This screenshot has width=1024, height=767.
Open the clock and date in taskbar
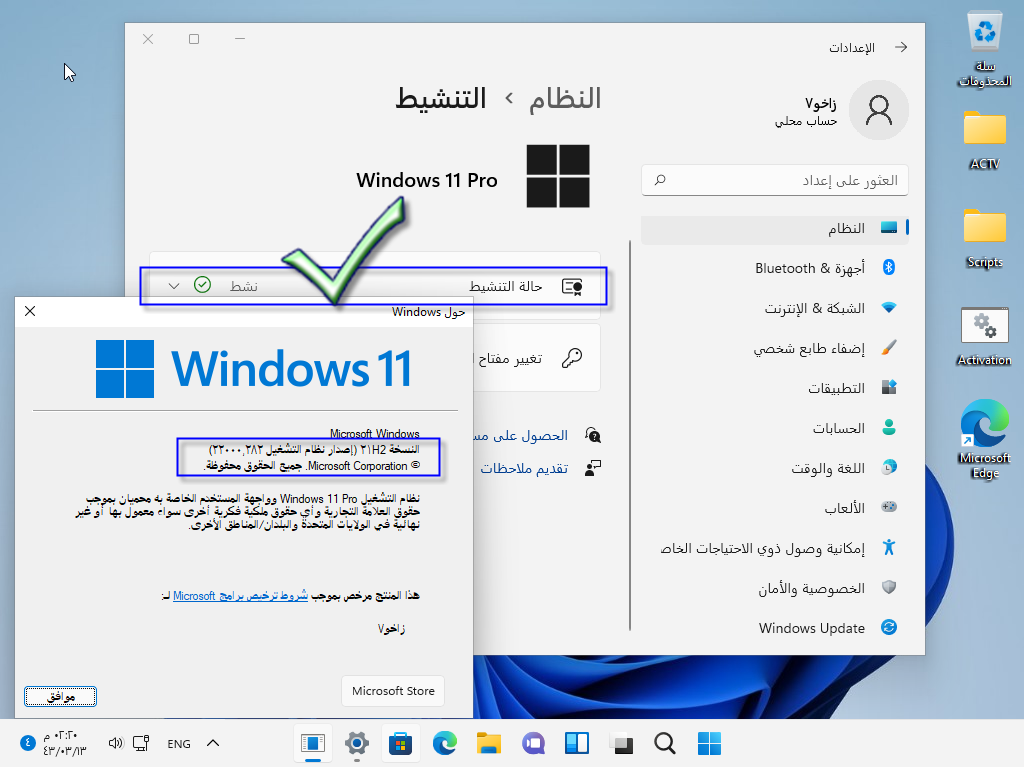pyautogui.click(x=65, y=743)
